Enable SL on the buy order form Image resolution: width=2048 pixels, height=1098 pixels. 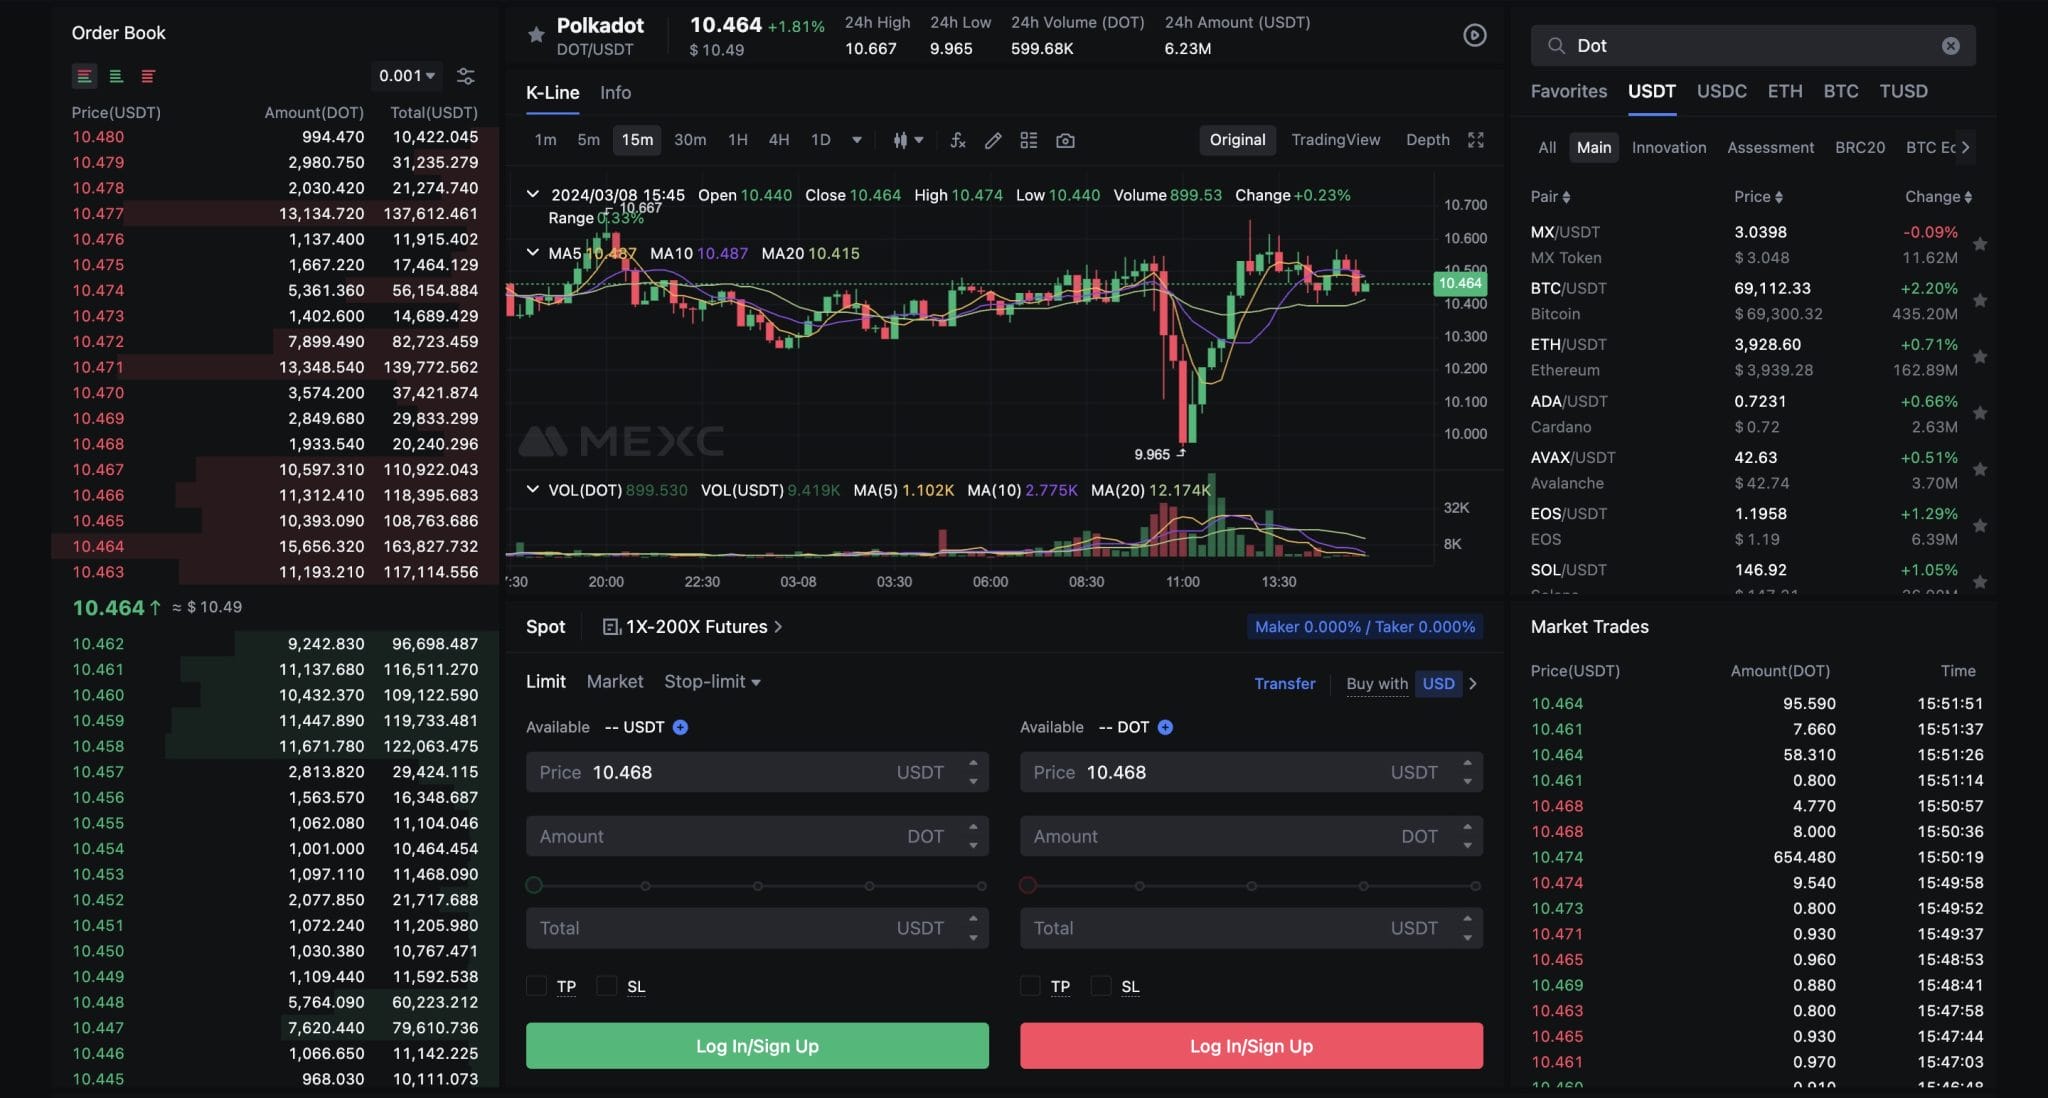tap(605, 985)
